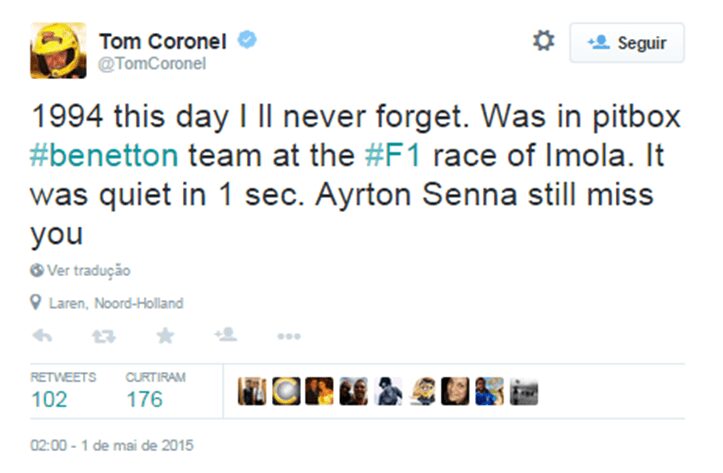Viewport: 723px width, 473px height.
Task: Click the reply arrow icon
Action: point(43,336)
